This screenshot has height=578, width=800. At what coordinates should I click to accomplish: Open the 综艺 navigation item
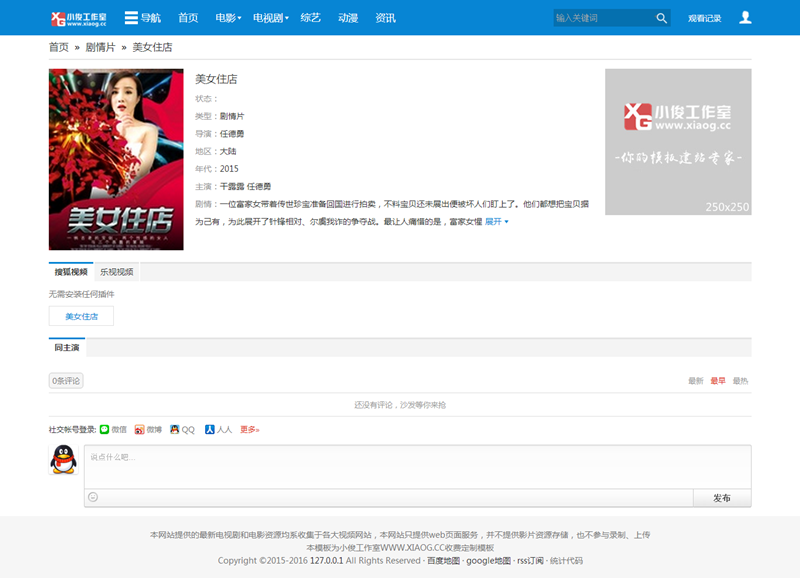pyautogui.click(x=310, y=18)
